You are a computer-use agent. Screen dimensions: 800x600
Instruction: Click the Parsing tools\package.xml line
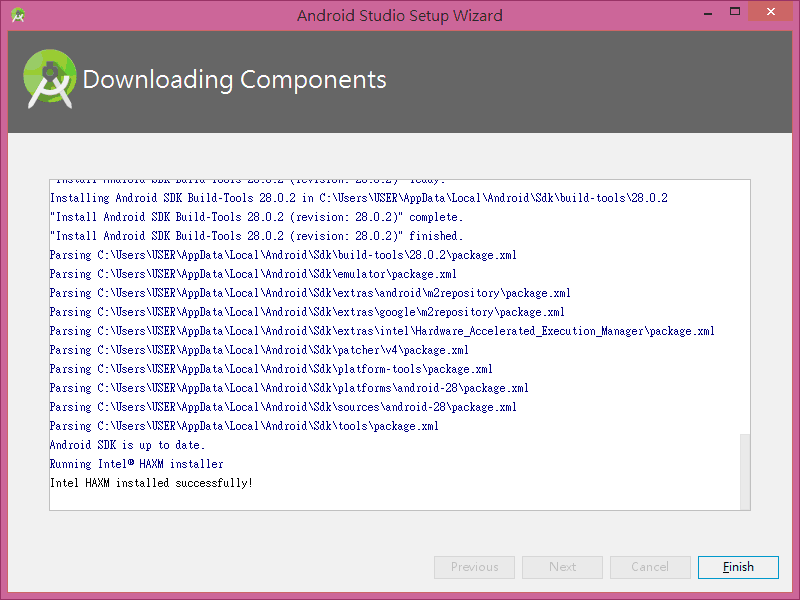pyautogui.click(x=244, y=426)
